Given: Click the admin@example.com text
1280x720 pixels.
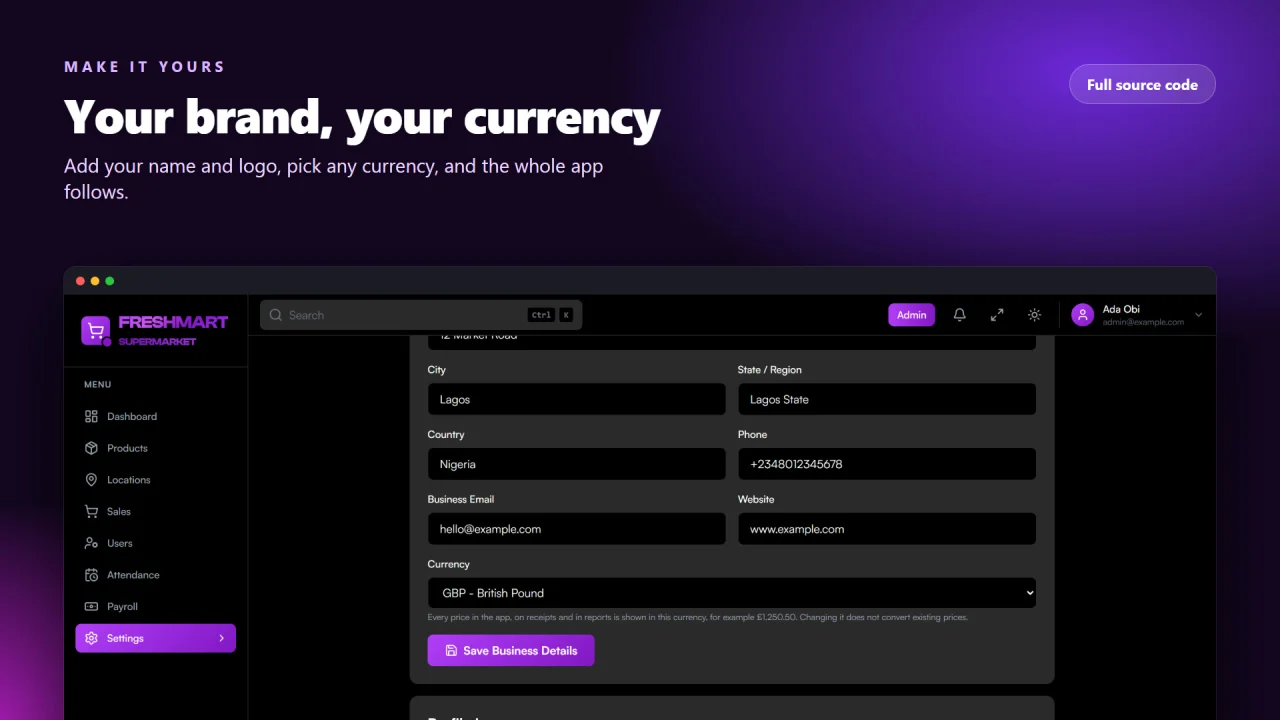Looking at the screenshot, I should pyautogui.click(x=1143, y=322).
